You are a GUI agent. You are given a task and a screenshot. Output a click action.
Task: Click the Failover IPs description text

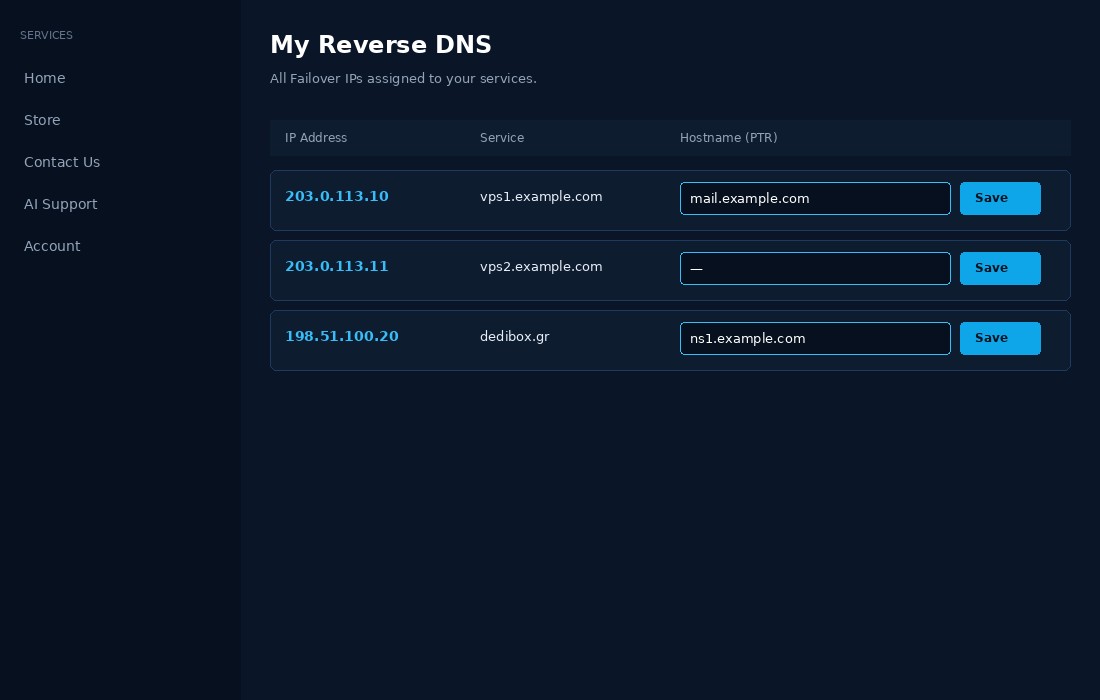[x=403, y=79]
